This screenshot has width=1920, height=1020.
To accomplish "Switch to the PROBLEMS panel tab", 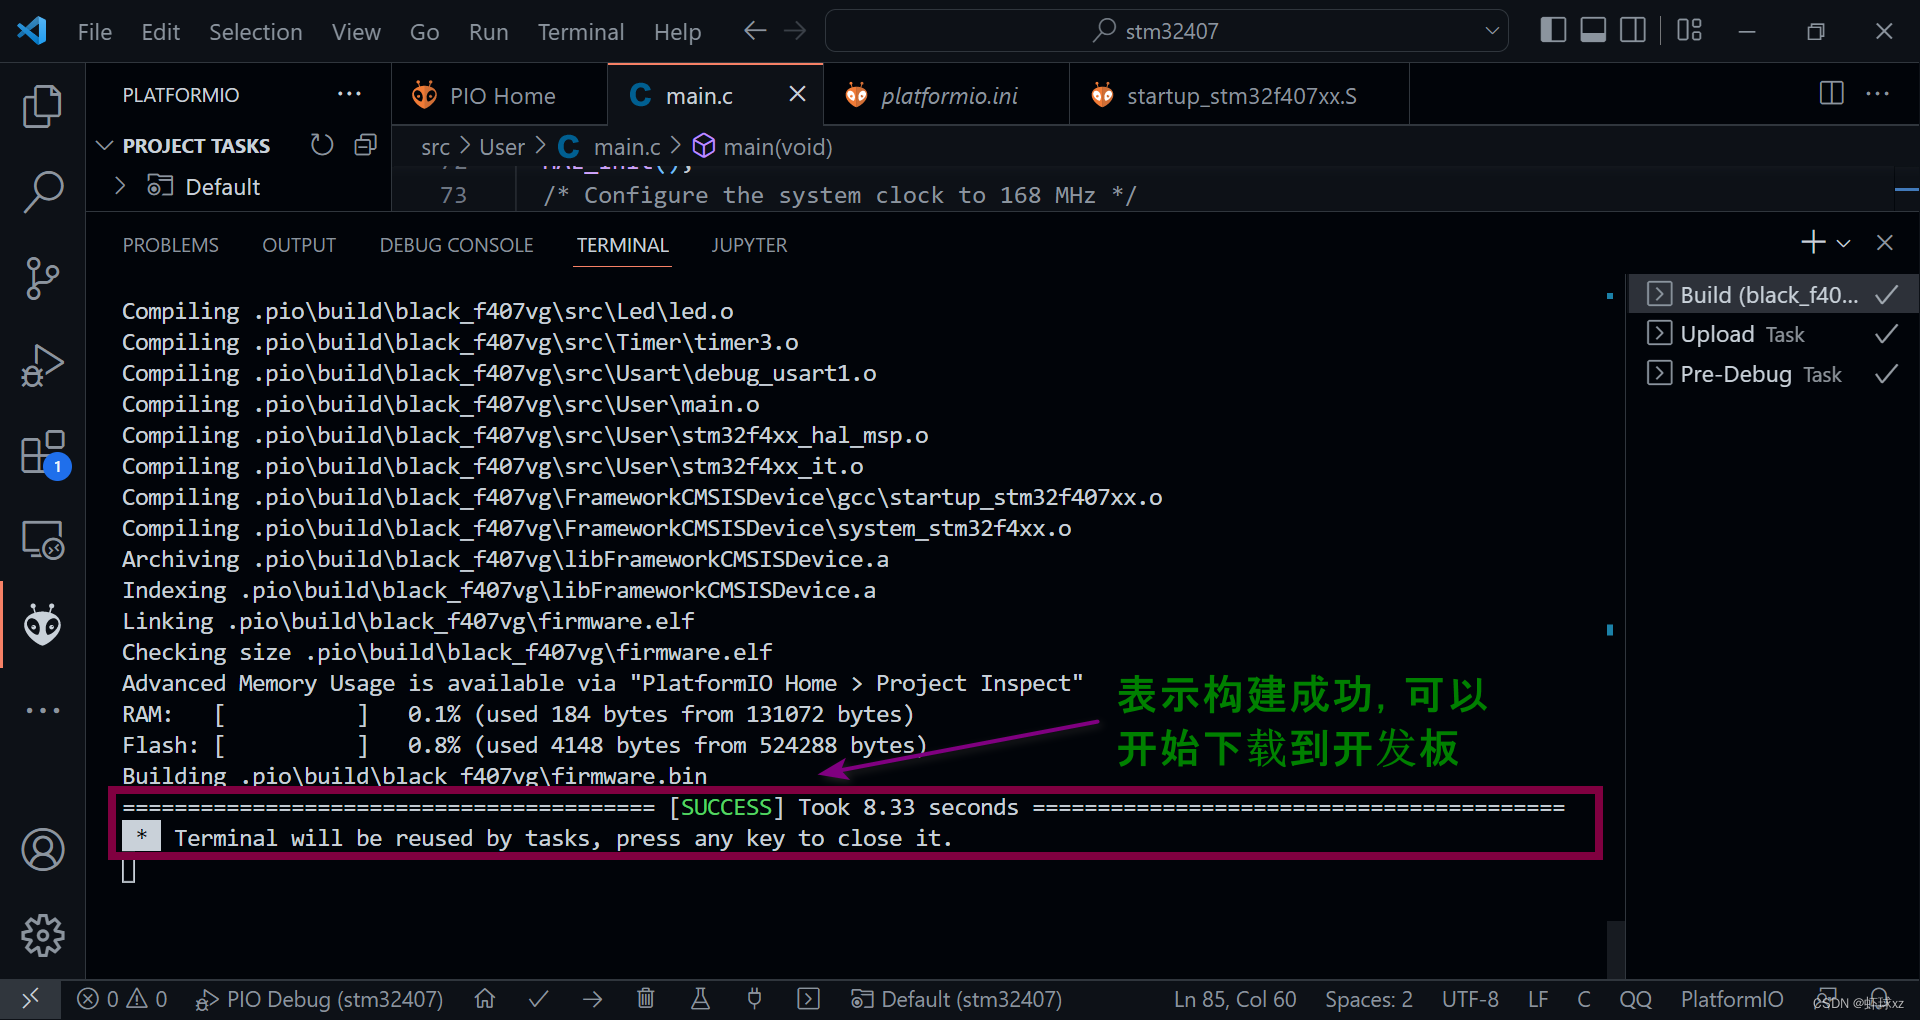I will (170, 245).
